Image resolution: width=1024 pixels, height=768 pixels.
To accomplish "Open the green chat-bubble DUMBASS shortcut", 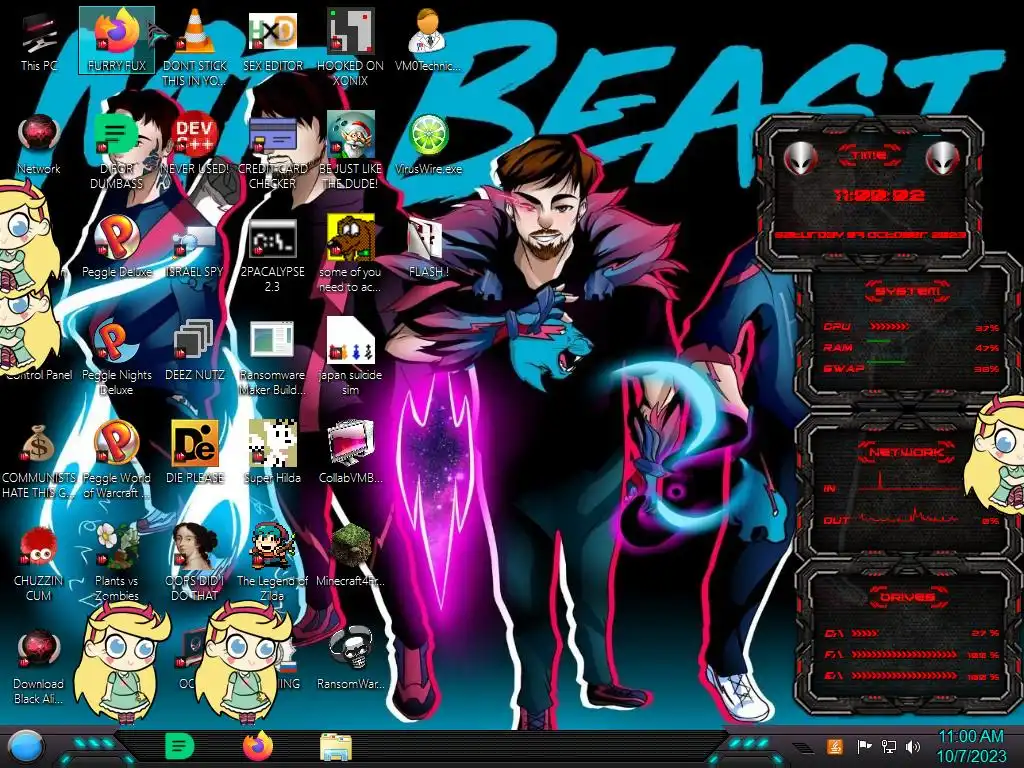I will (x=117, y=152).
